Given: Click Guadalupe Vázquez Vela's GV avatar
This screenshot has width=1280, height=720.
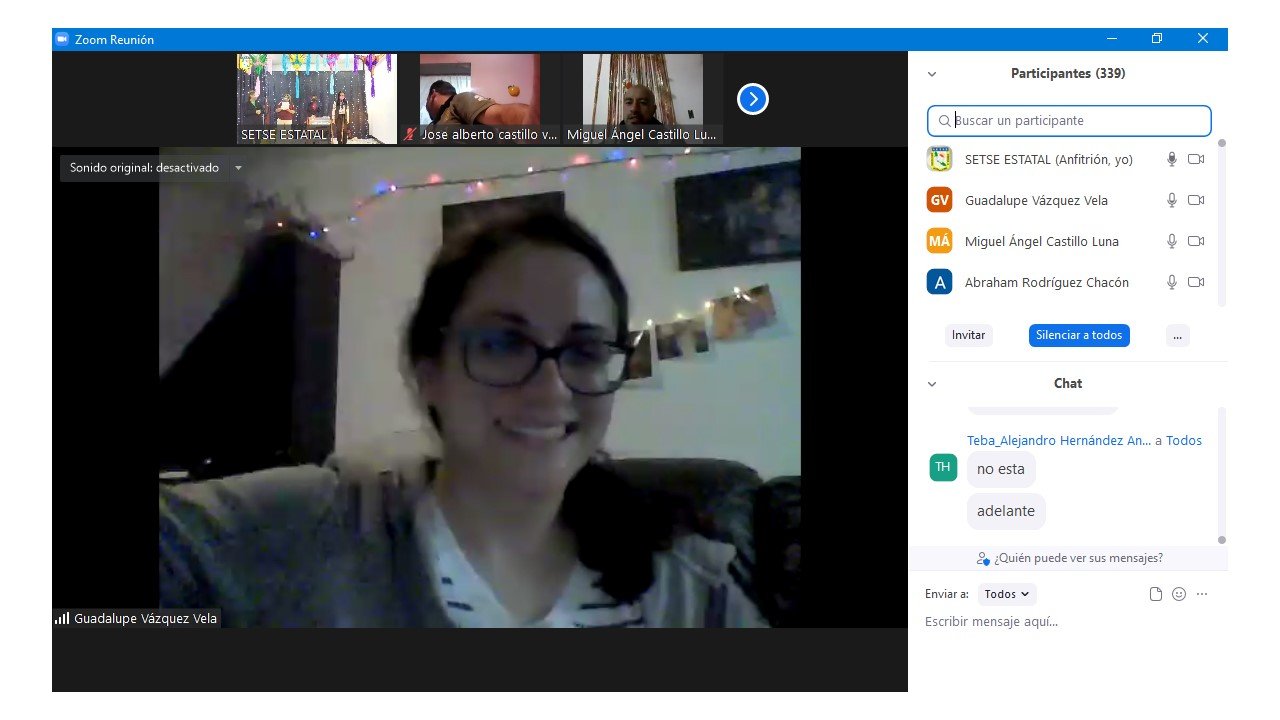Looking at the screenshot, I should tap(939, 200).
